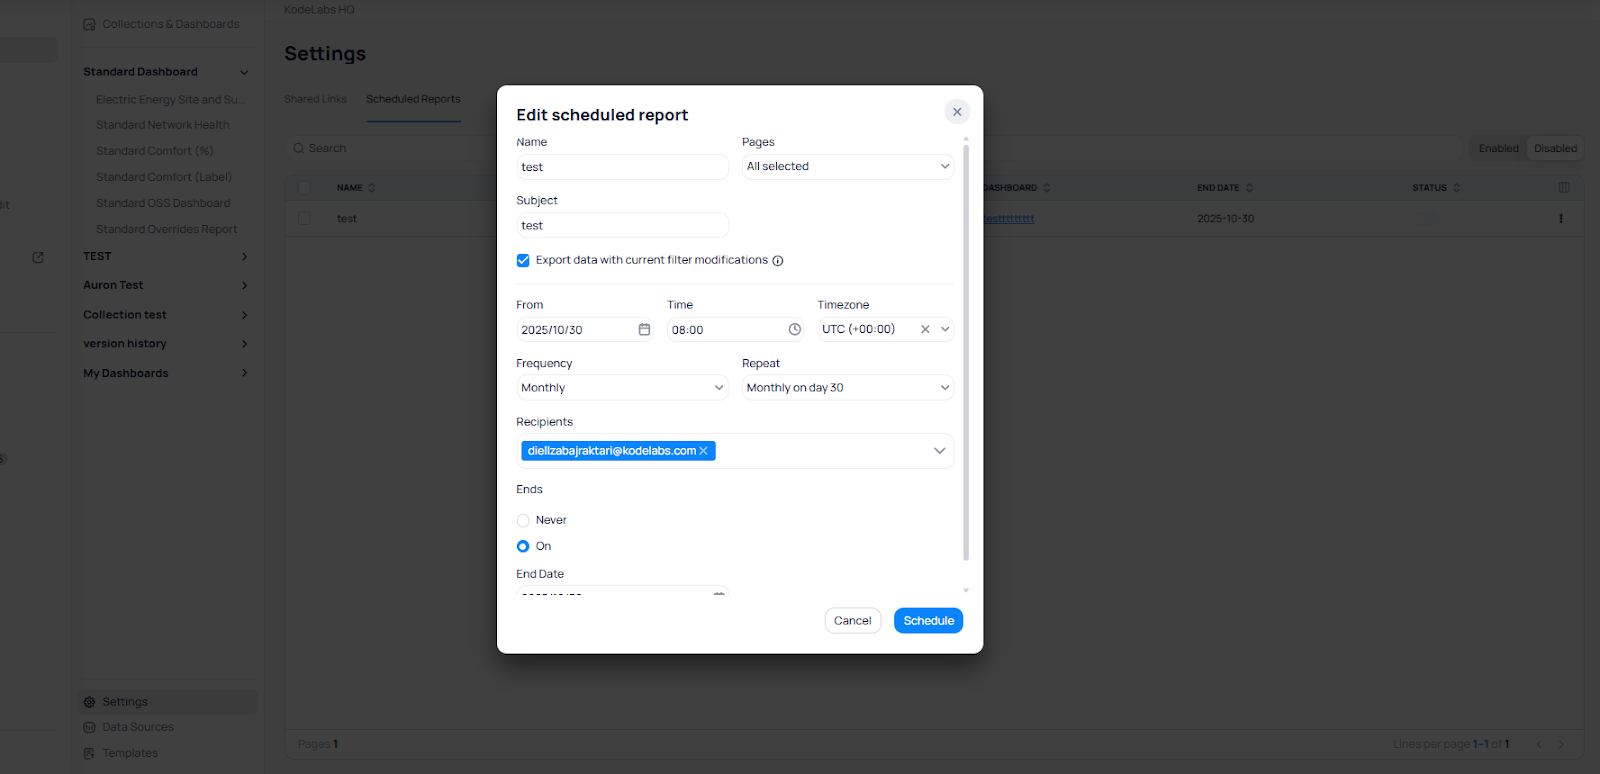This screenshot has width=1600, height=774.
Task: Close the Edit scheduled report dialog
Action: pyautogui.click(x=957, y=112)
